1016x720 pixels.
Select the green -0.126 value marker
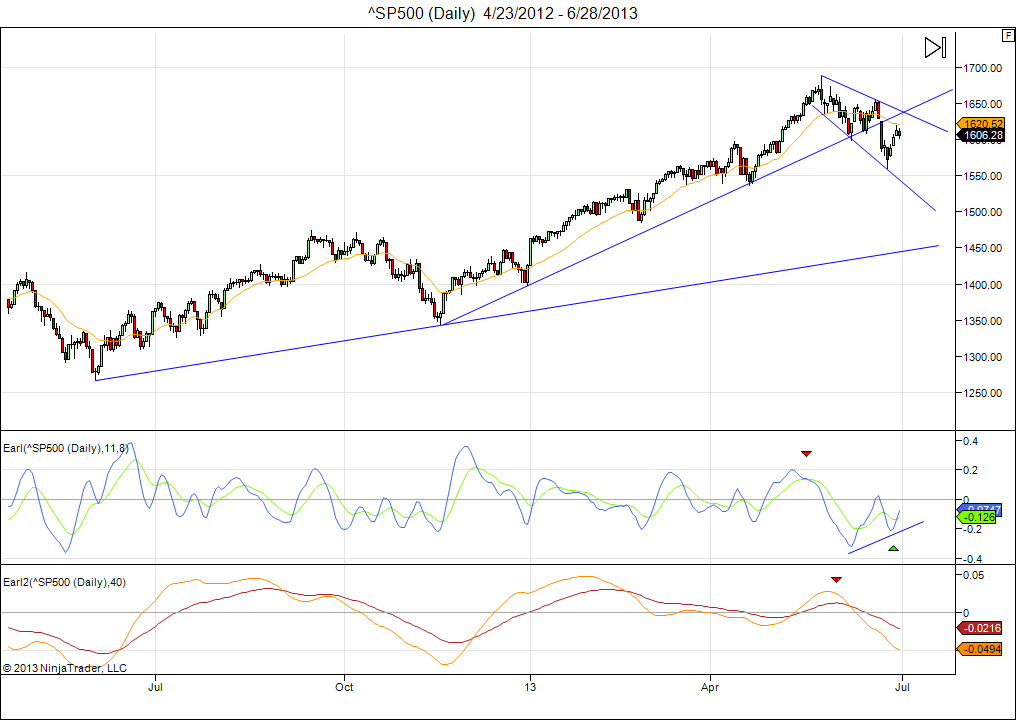point(981,518)
